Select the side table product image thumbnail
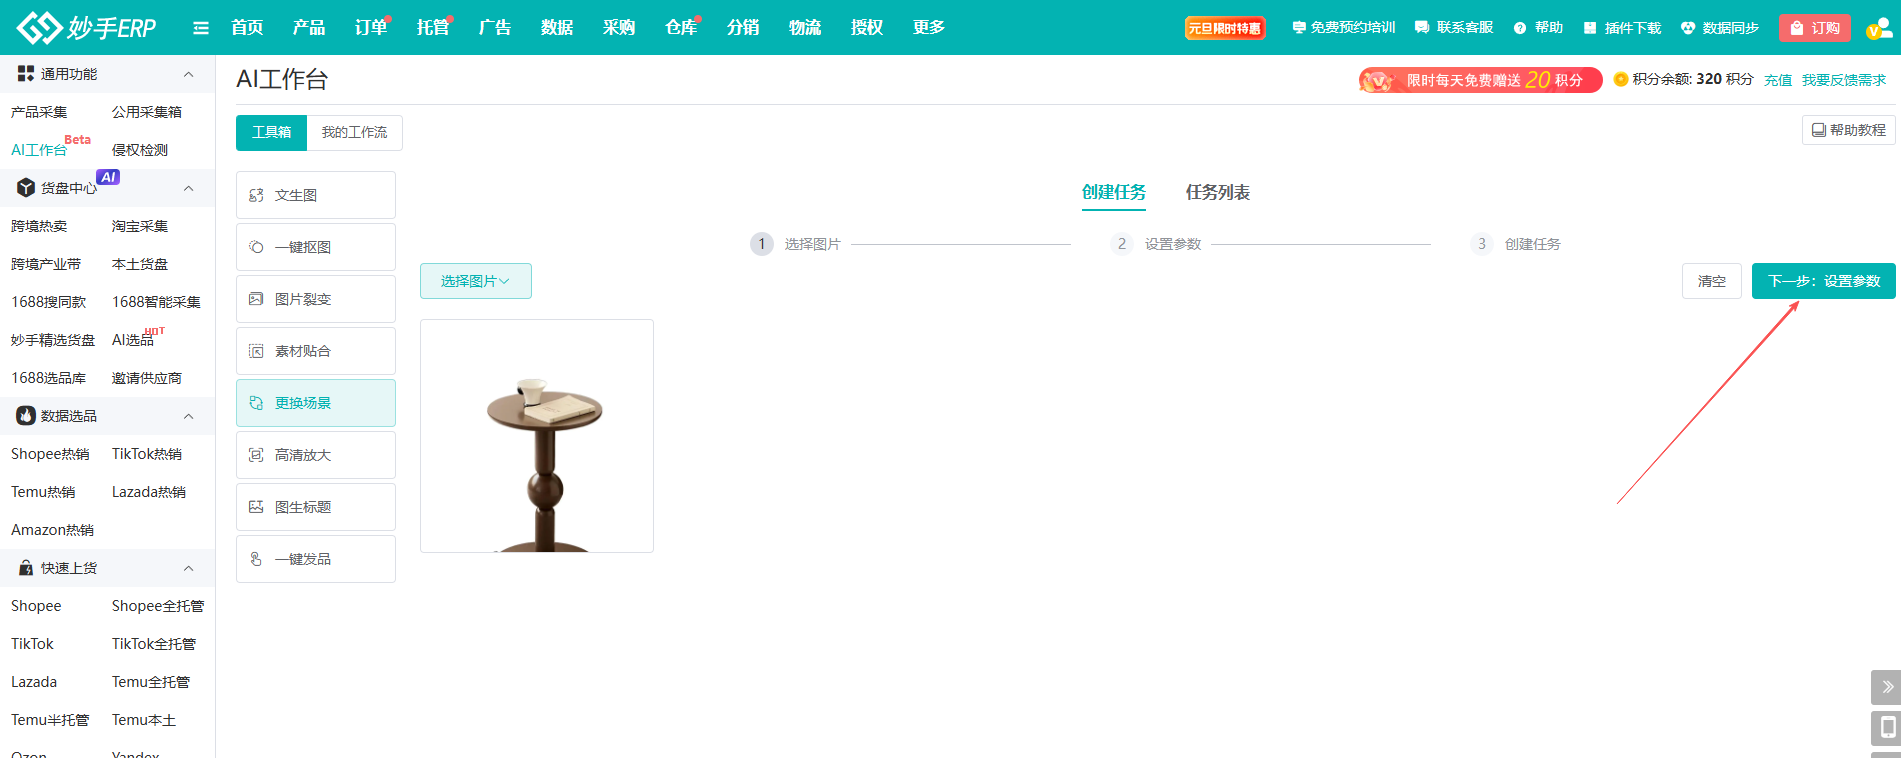 pyautogui.click(x=537, y=436)
